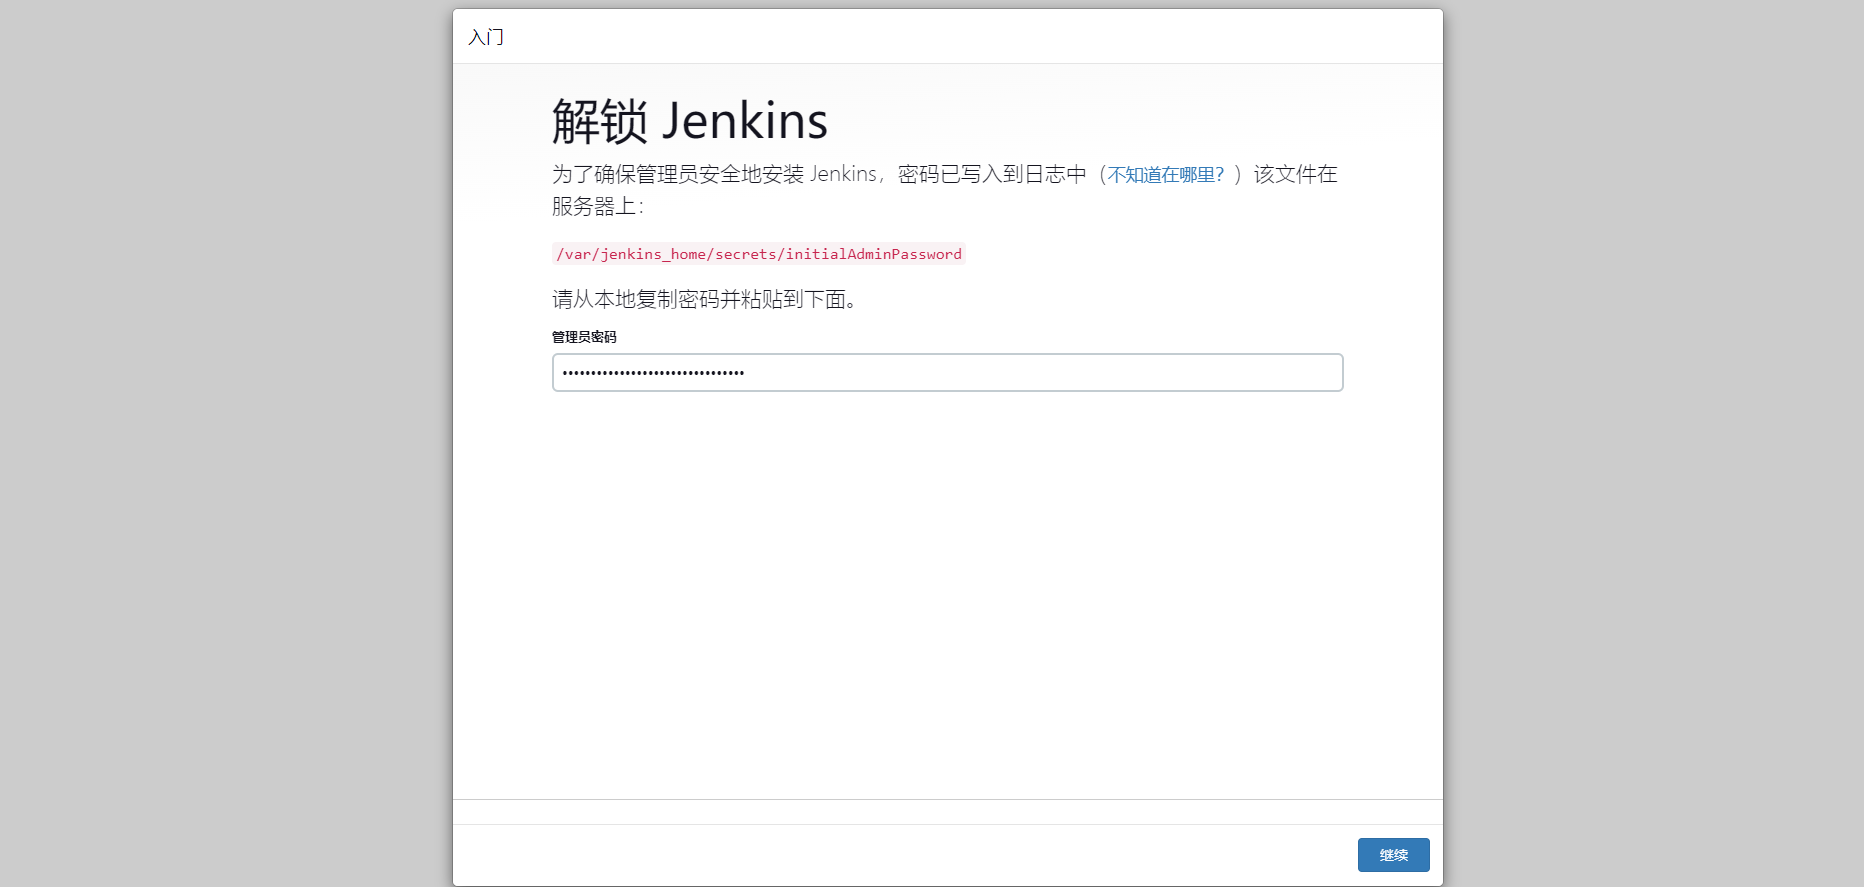
Task: Select the /var/jenkins_home/secrets/initialAdminPassword path text
Action: click(759, 254)
